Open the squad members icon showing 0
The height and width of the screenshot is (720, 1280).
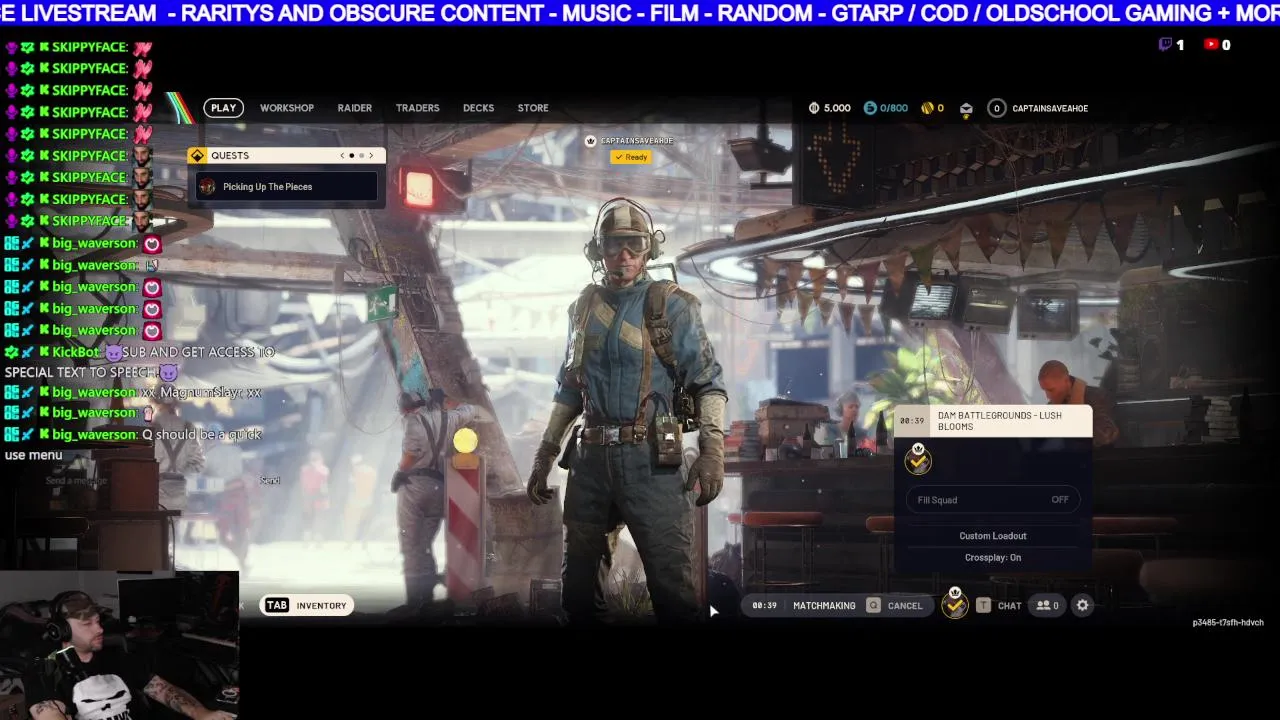1048,606
